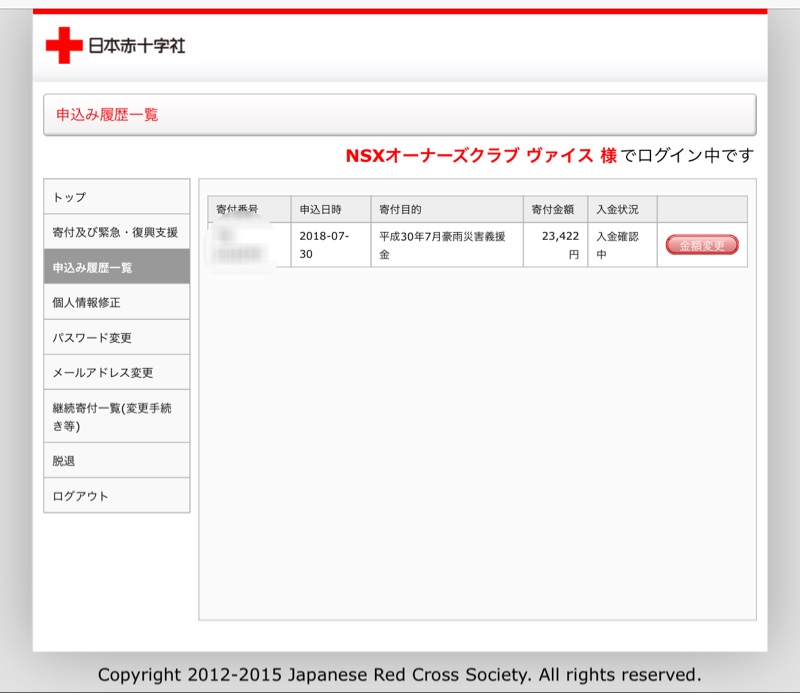Select the amount cell 23,422 円
The height and width of the screenshot is (693, 800).
(555, 245)
